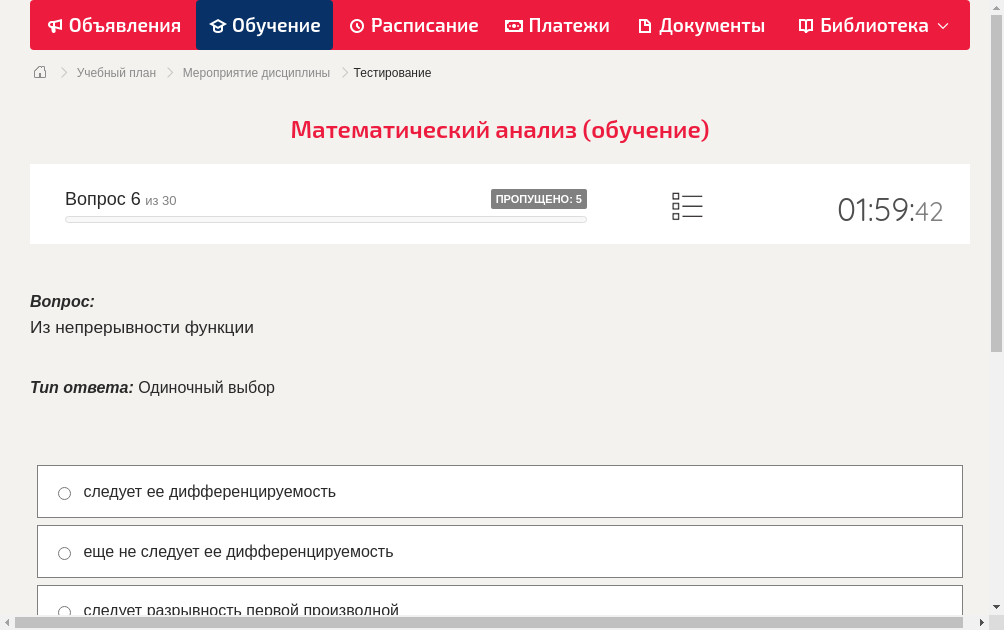This screenshot has width=1004, height=630.
Task: Click the ПРОПУЩЕНО: 5 badge
Action: pos(539,198)
